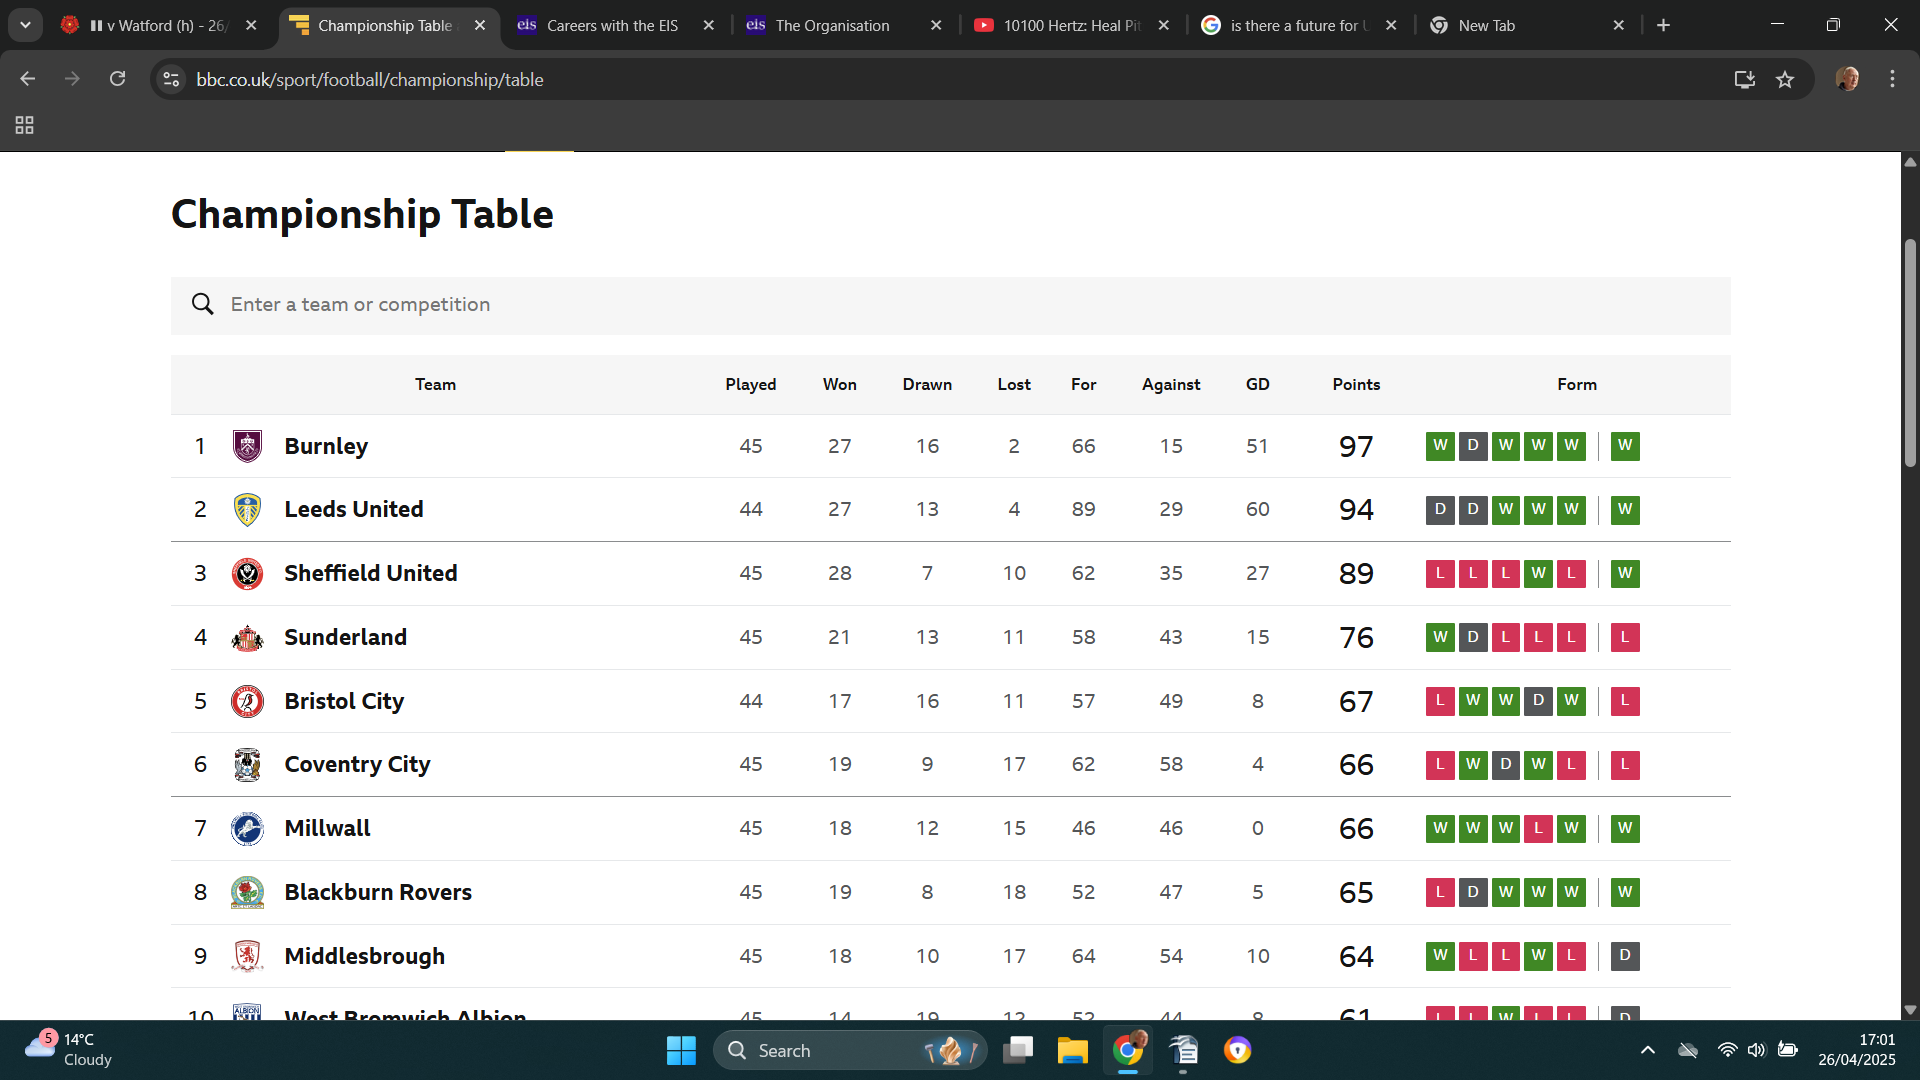Click the Blackburn Rovers club crest
This screenshot has width=1920, height=1080.
coord(247,893)
